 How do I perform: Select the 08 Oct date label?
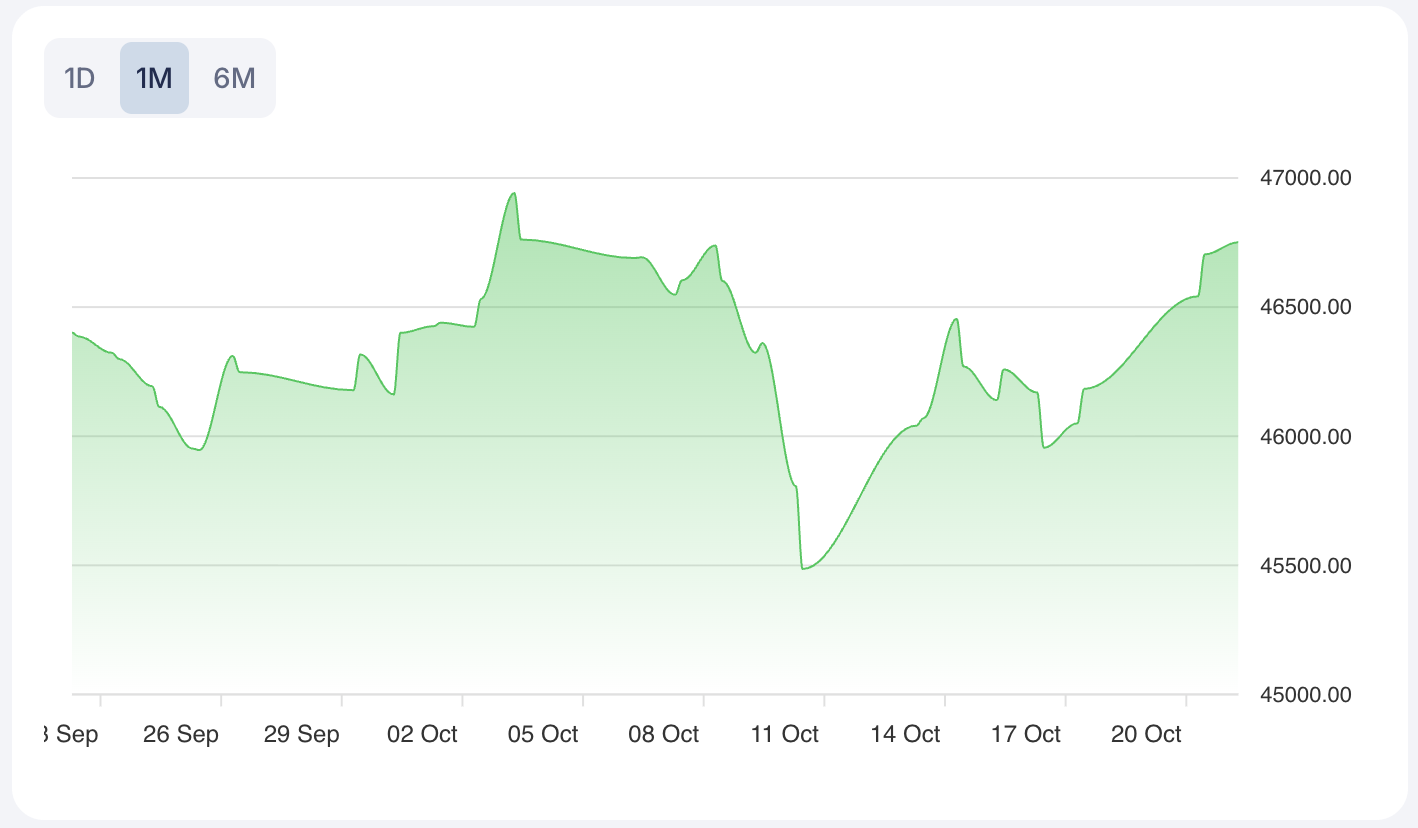coord(664,734)
